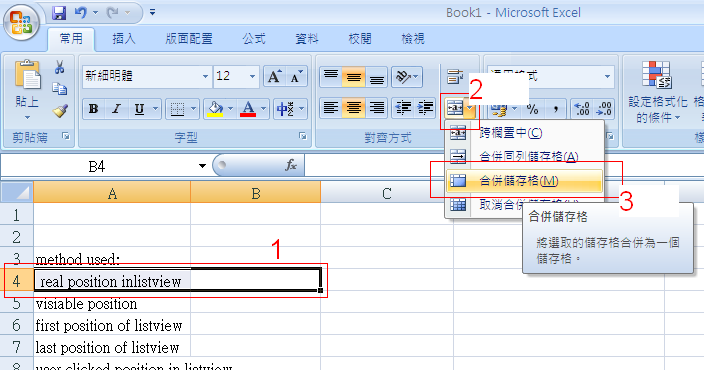Apply cell borders icon
This screenshot has height=370, width=704.
coord(177,109)
